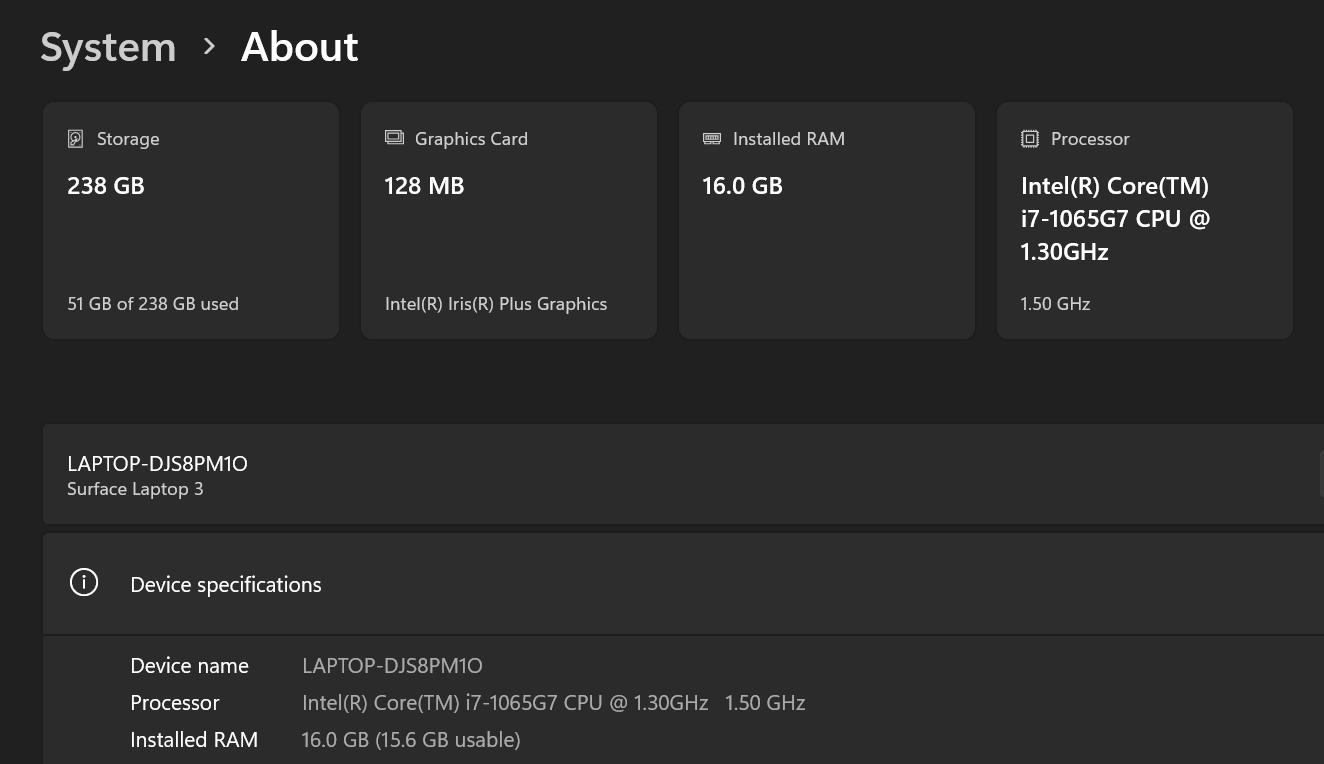Select the '51 GB of 238 GB used' text
This screenshot has width=1324, height=764.
pos(153,304)
